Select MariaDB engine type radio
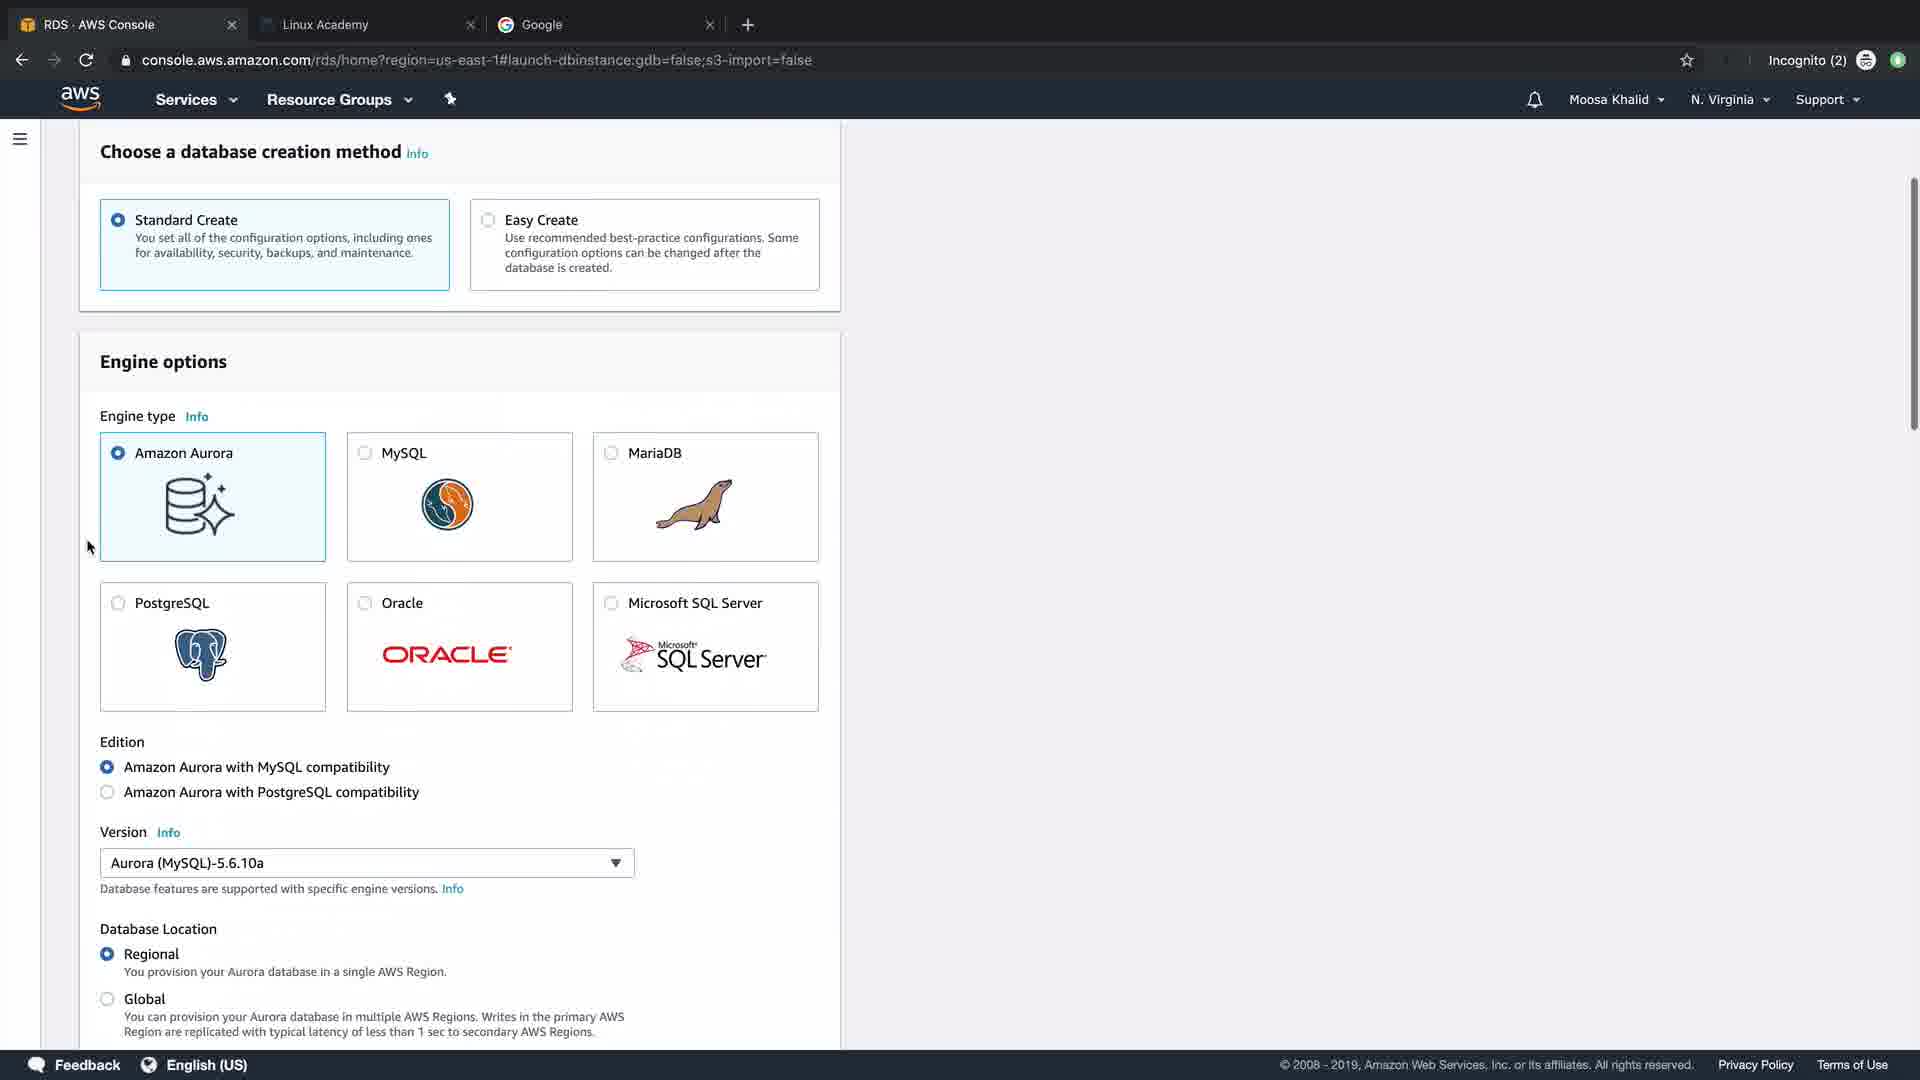The image size is (1920, 1080). tap(611, 453)
